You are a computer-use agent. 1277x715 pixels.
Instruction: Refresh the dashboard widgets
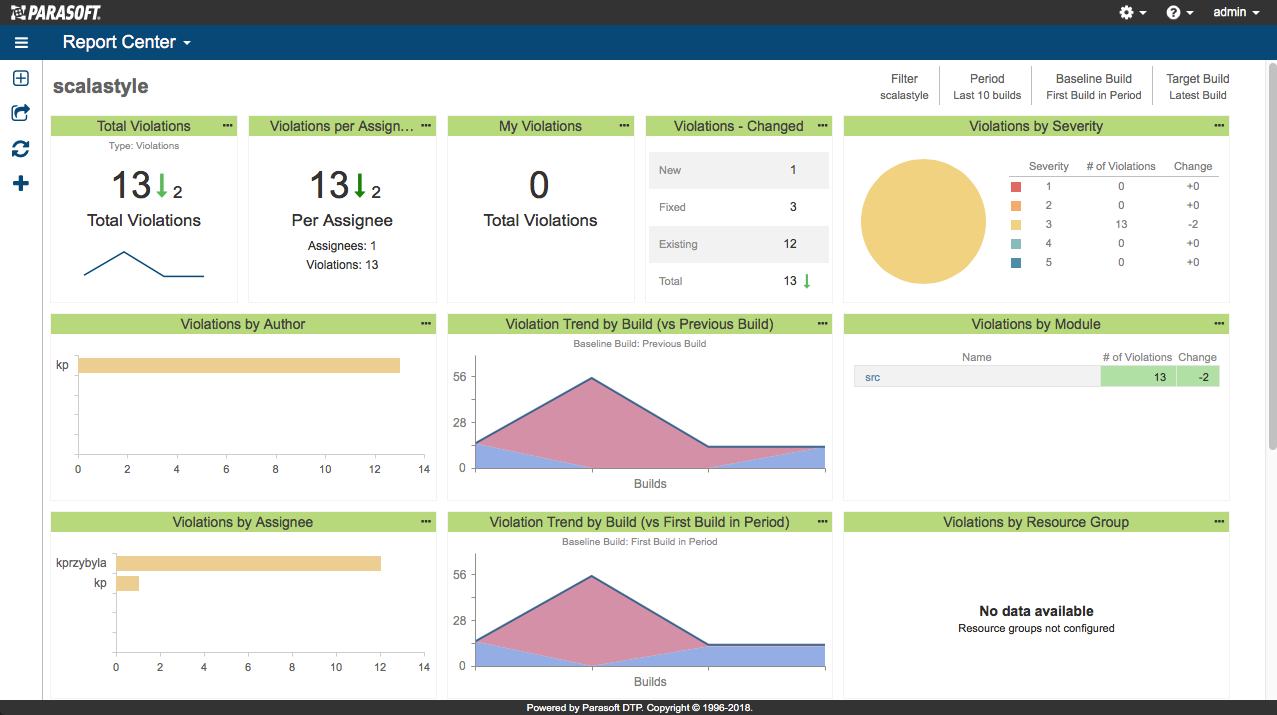click(21, 149)
